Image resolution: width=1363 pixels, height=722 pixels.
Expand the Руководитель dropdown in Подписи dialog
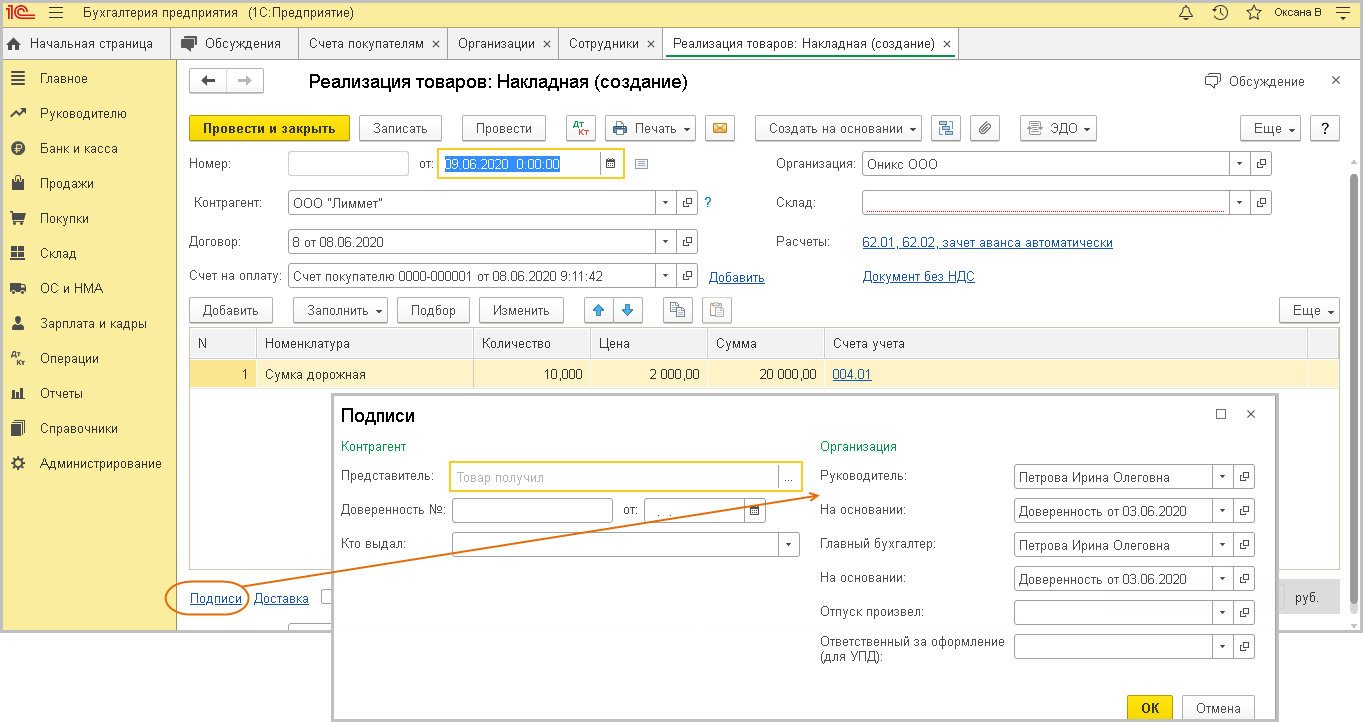coord(1223,477)
